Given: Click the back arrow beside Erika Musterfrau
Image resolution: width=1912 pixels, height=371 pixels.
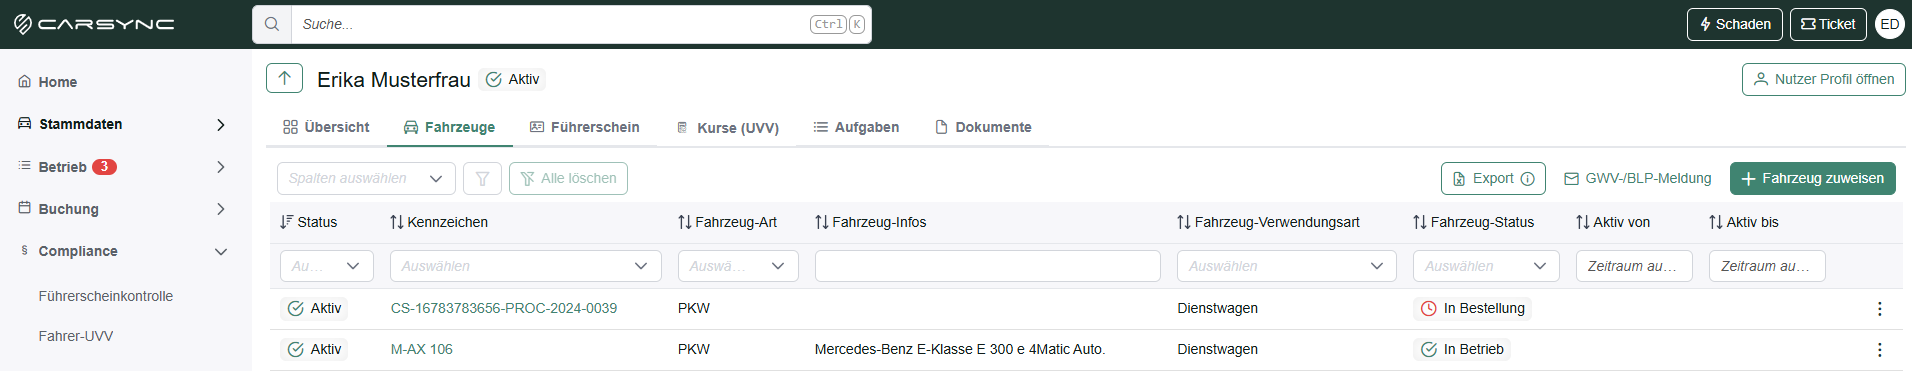Looking at the screenshot, I should point(285,78).
